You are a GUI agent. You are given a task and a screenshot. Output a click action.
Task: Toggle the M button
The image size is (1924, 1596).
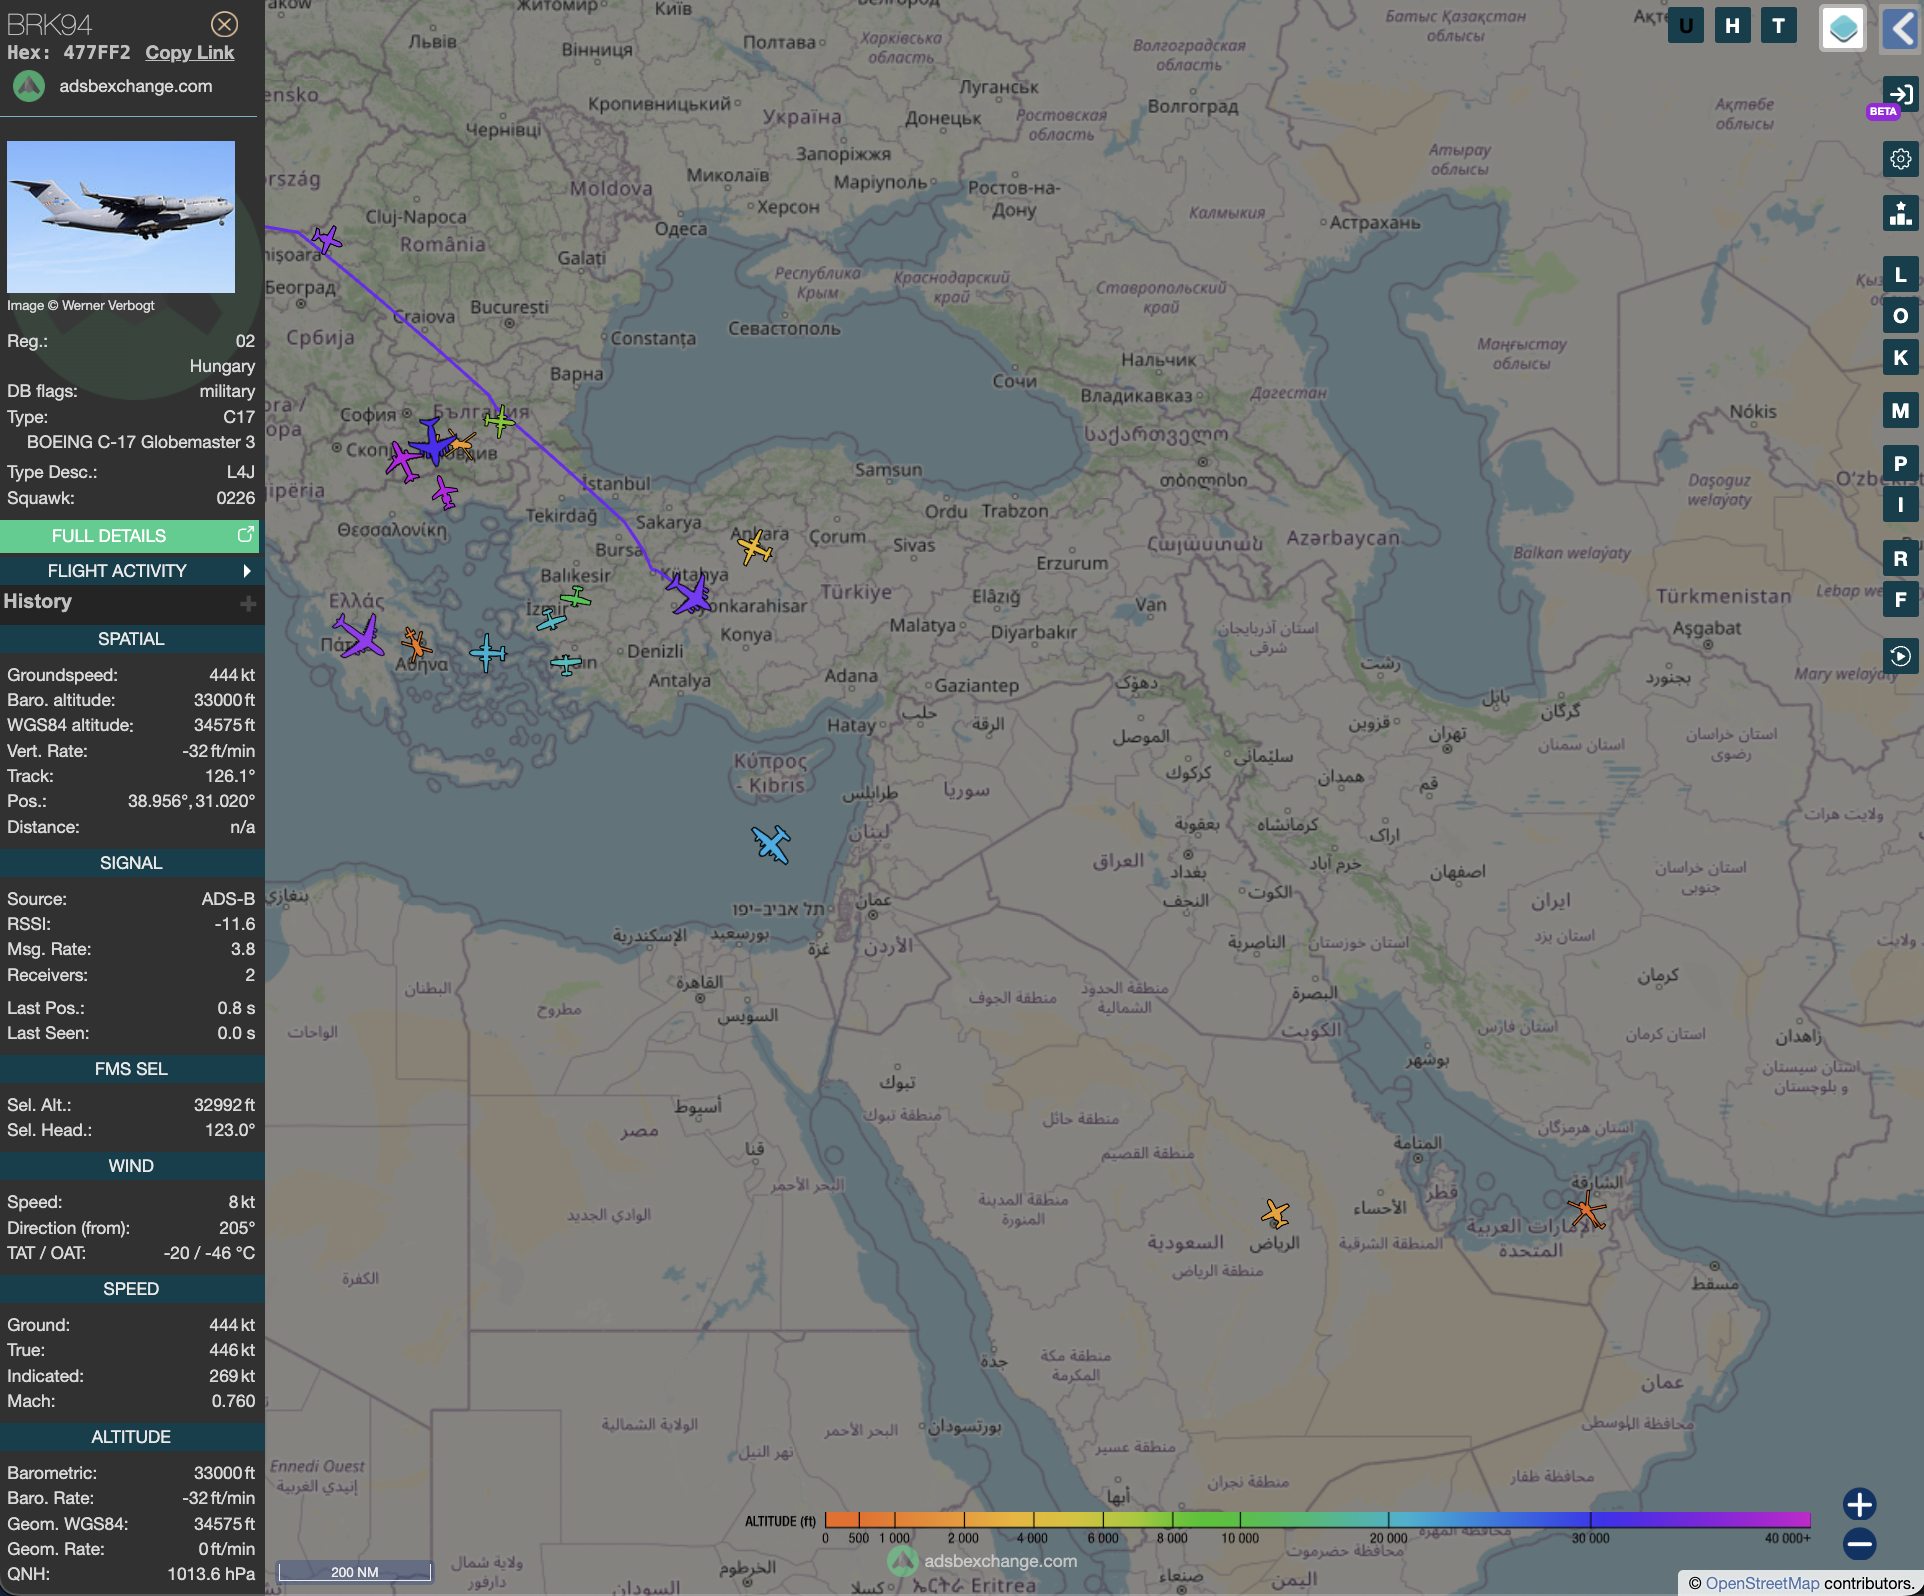pos(1900,410)
